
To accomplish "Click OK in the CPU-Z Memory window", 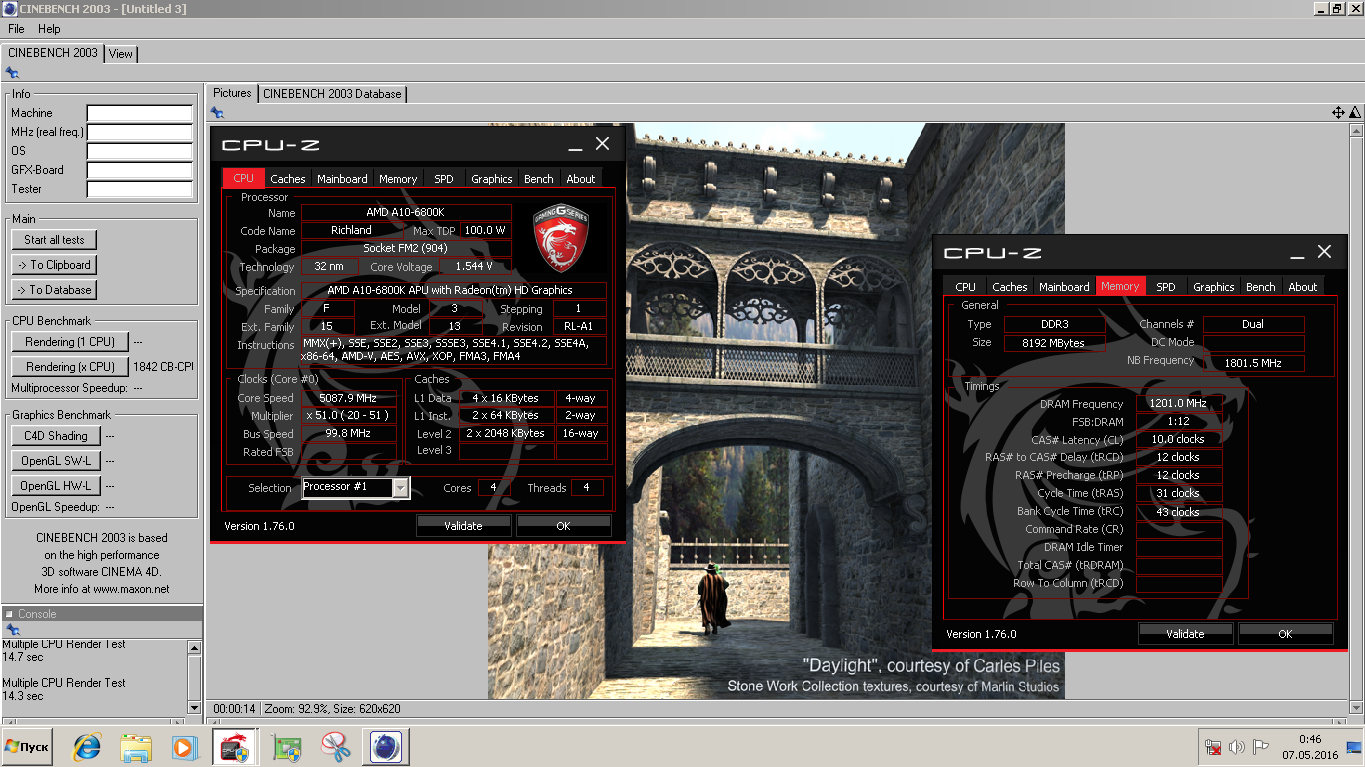I will (x=1285, y=633).
